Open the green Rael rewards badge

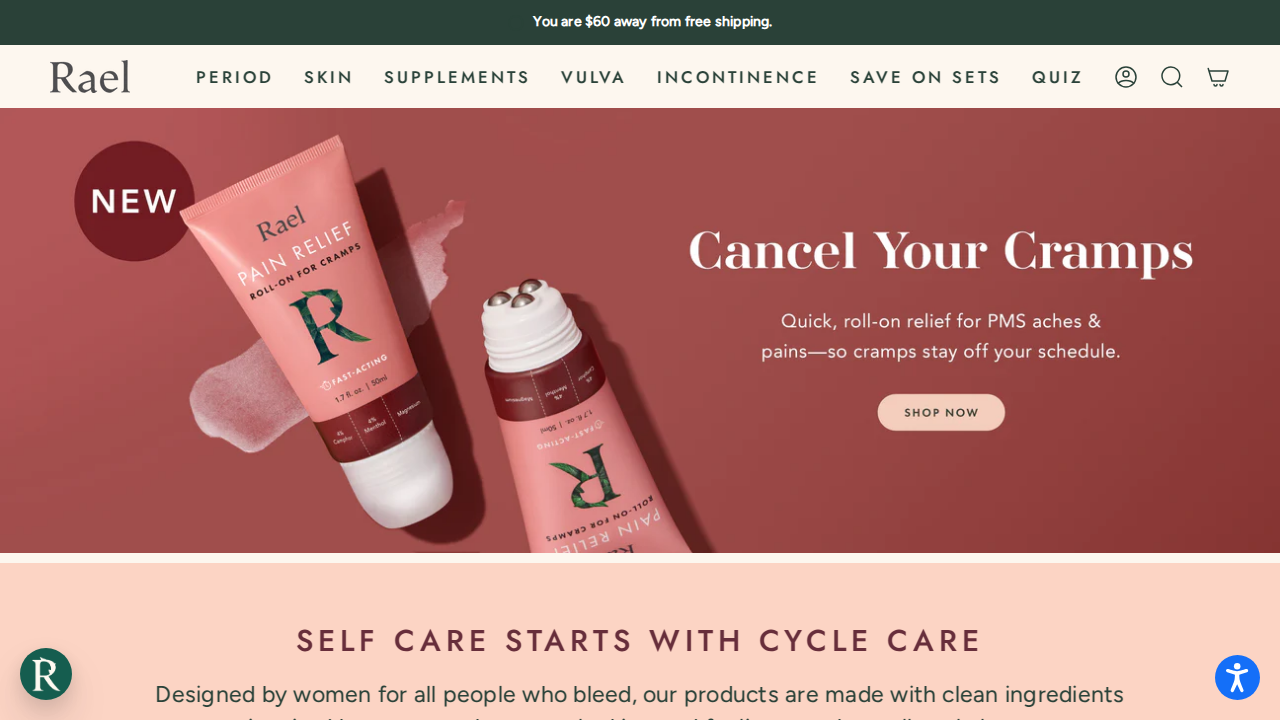point(46,674)
